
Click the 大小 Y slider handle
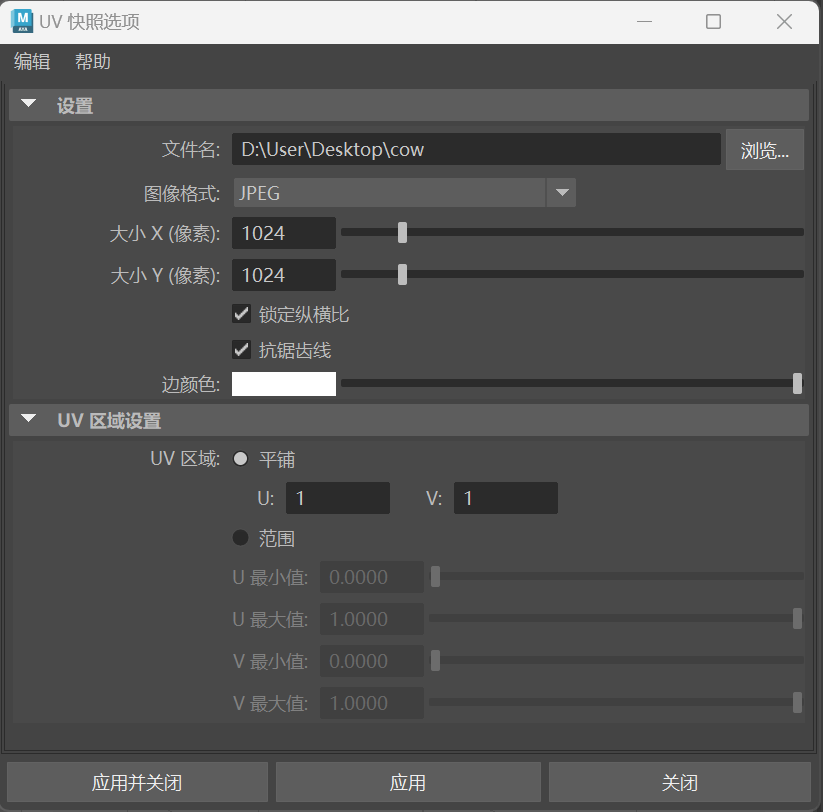pyautogui.click(x=403, y=275)
